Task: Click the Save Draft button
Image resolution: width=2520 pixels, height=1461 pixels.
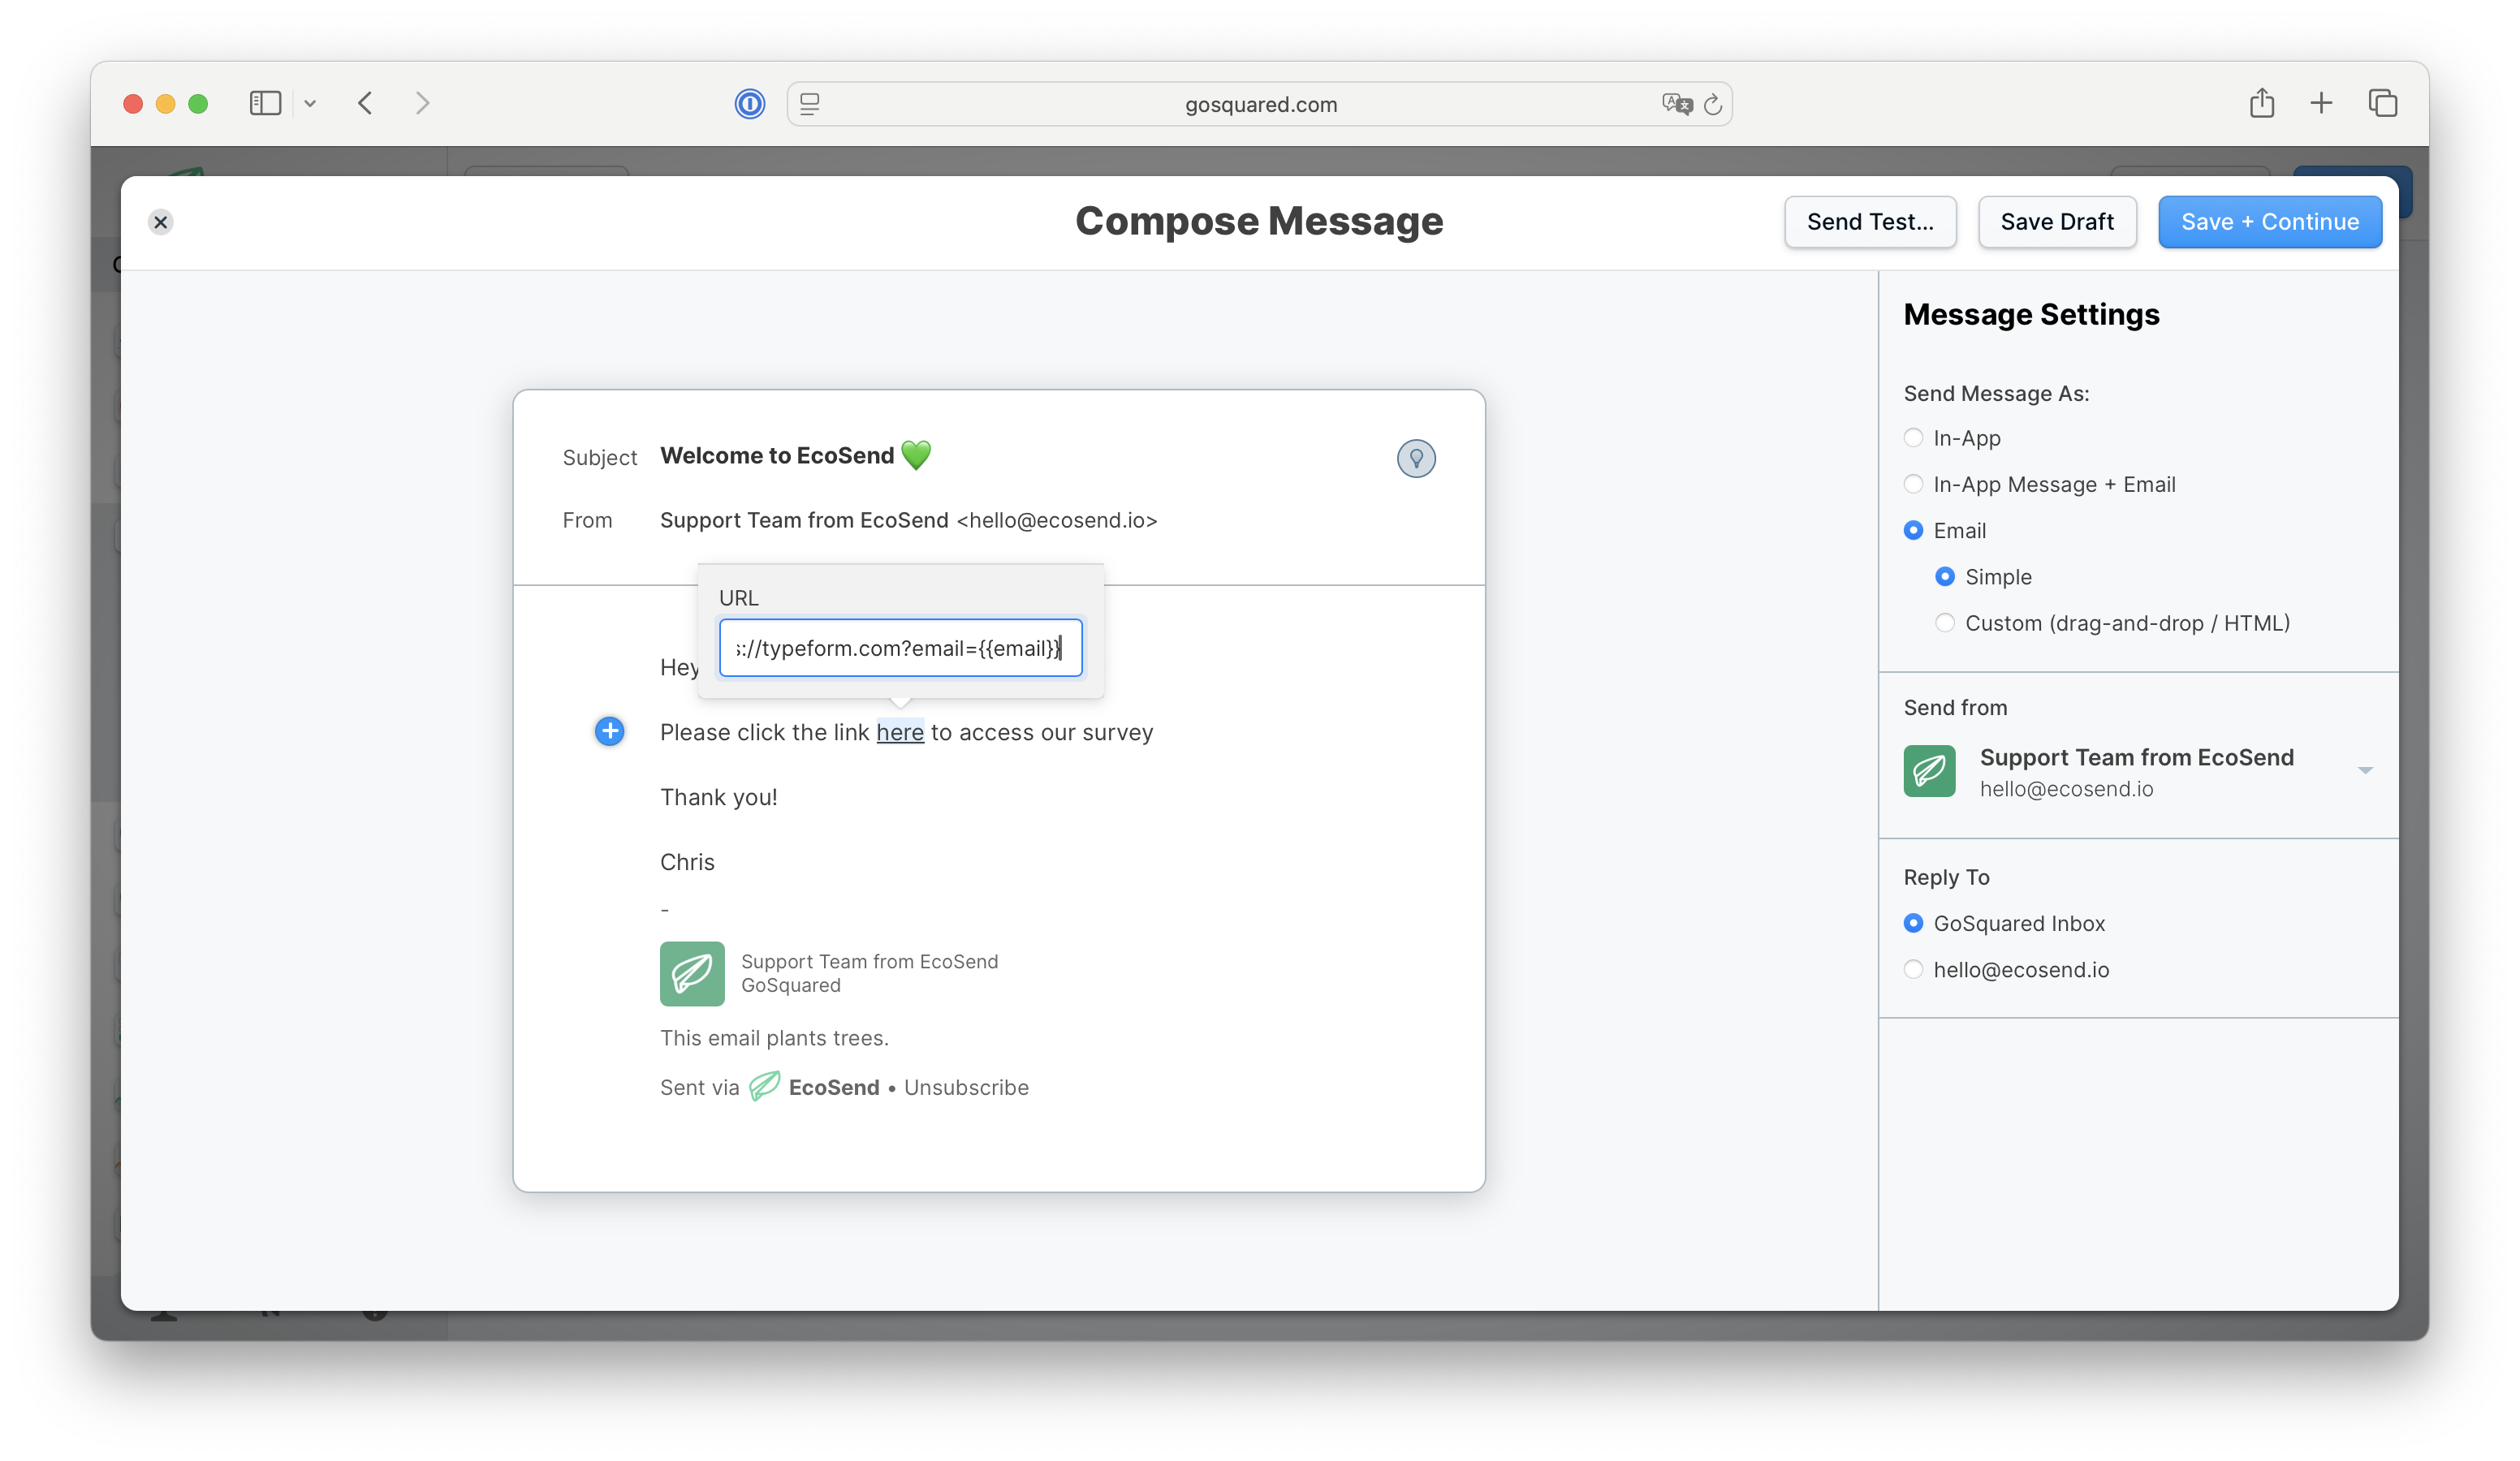Action: coord(2056,222)
